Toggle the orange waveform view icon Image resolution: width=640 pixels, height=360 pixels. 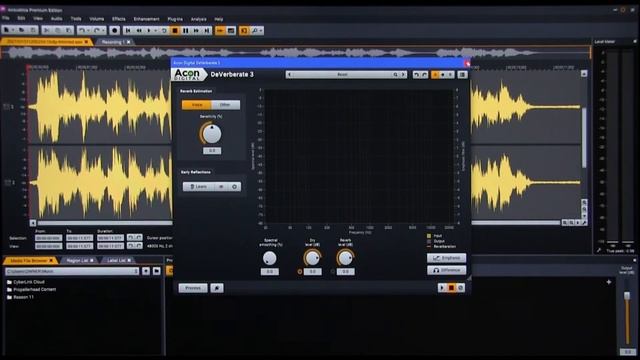(x=220, y=31)
